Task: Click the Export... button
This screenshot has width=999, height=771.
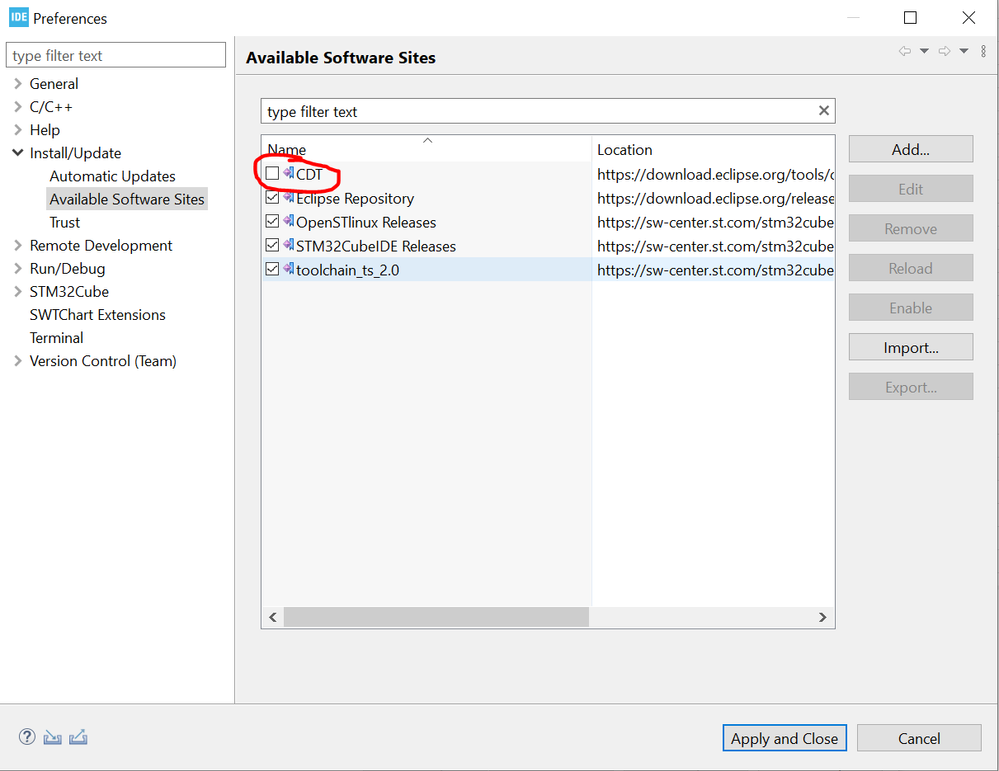Action: pos(910,387)
